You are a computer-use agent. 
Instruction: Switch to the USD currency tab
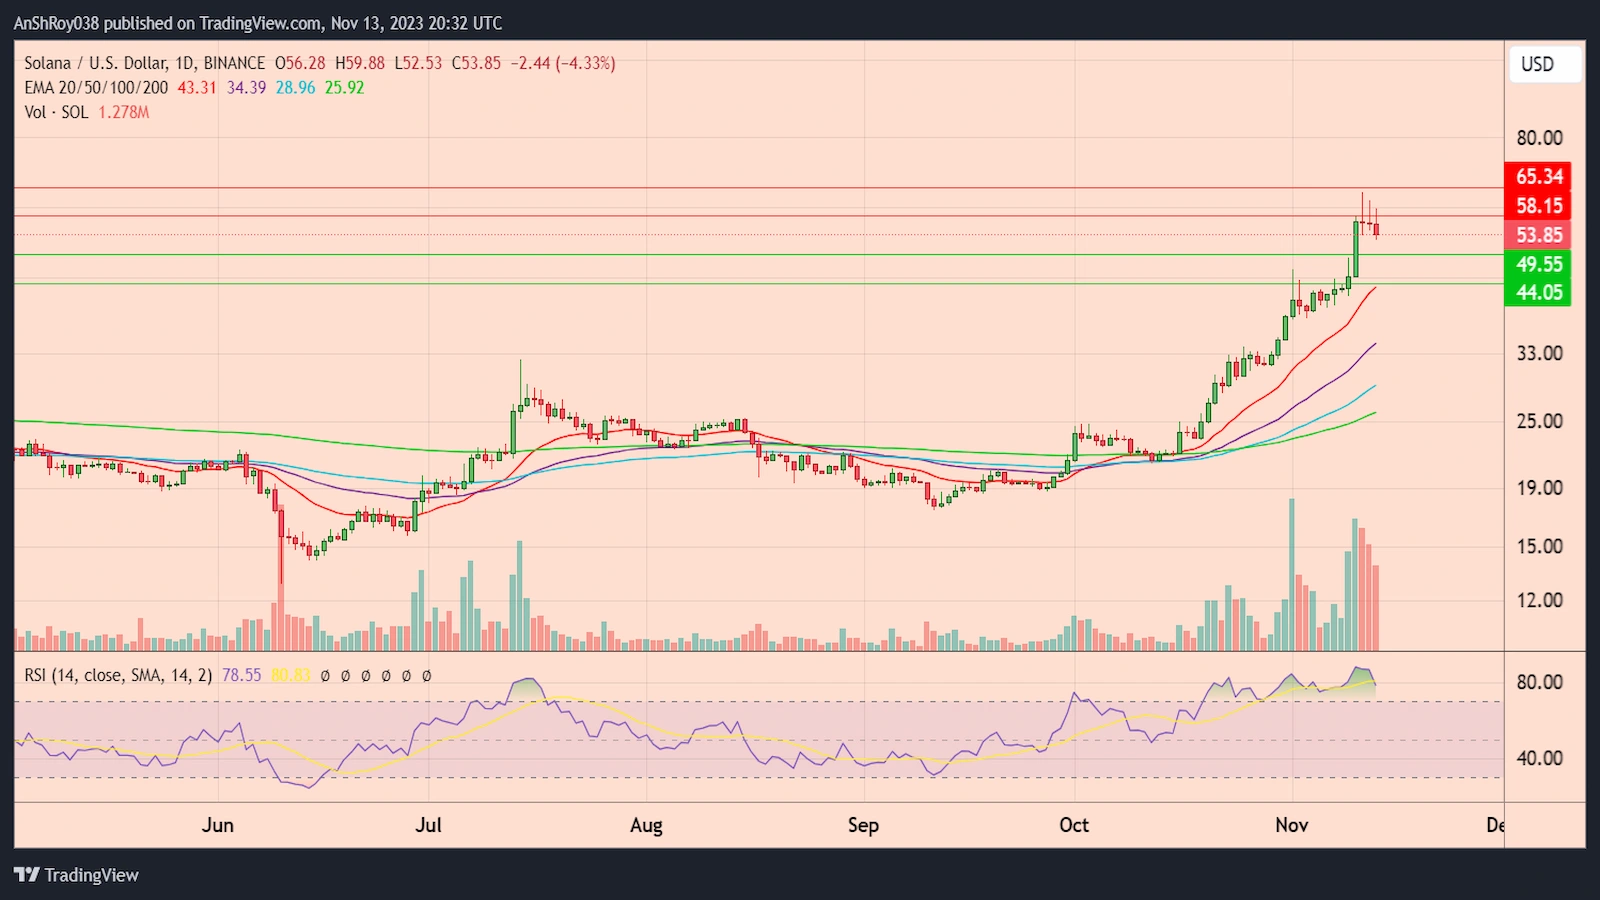pos(1544,64)
